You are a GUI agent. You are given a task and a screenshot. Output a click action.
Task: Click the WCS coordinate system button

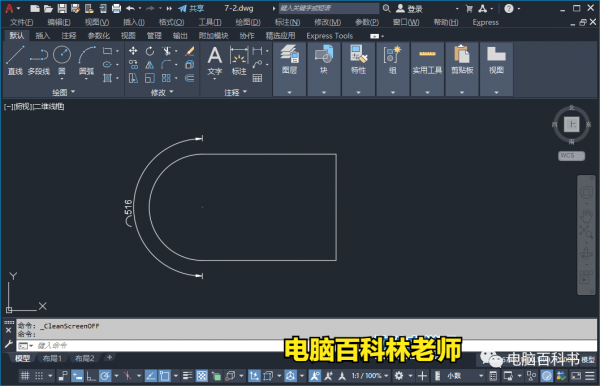pos(571,156)
